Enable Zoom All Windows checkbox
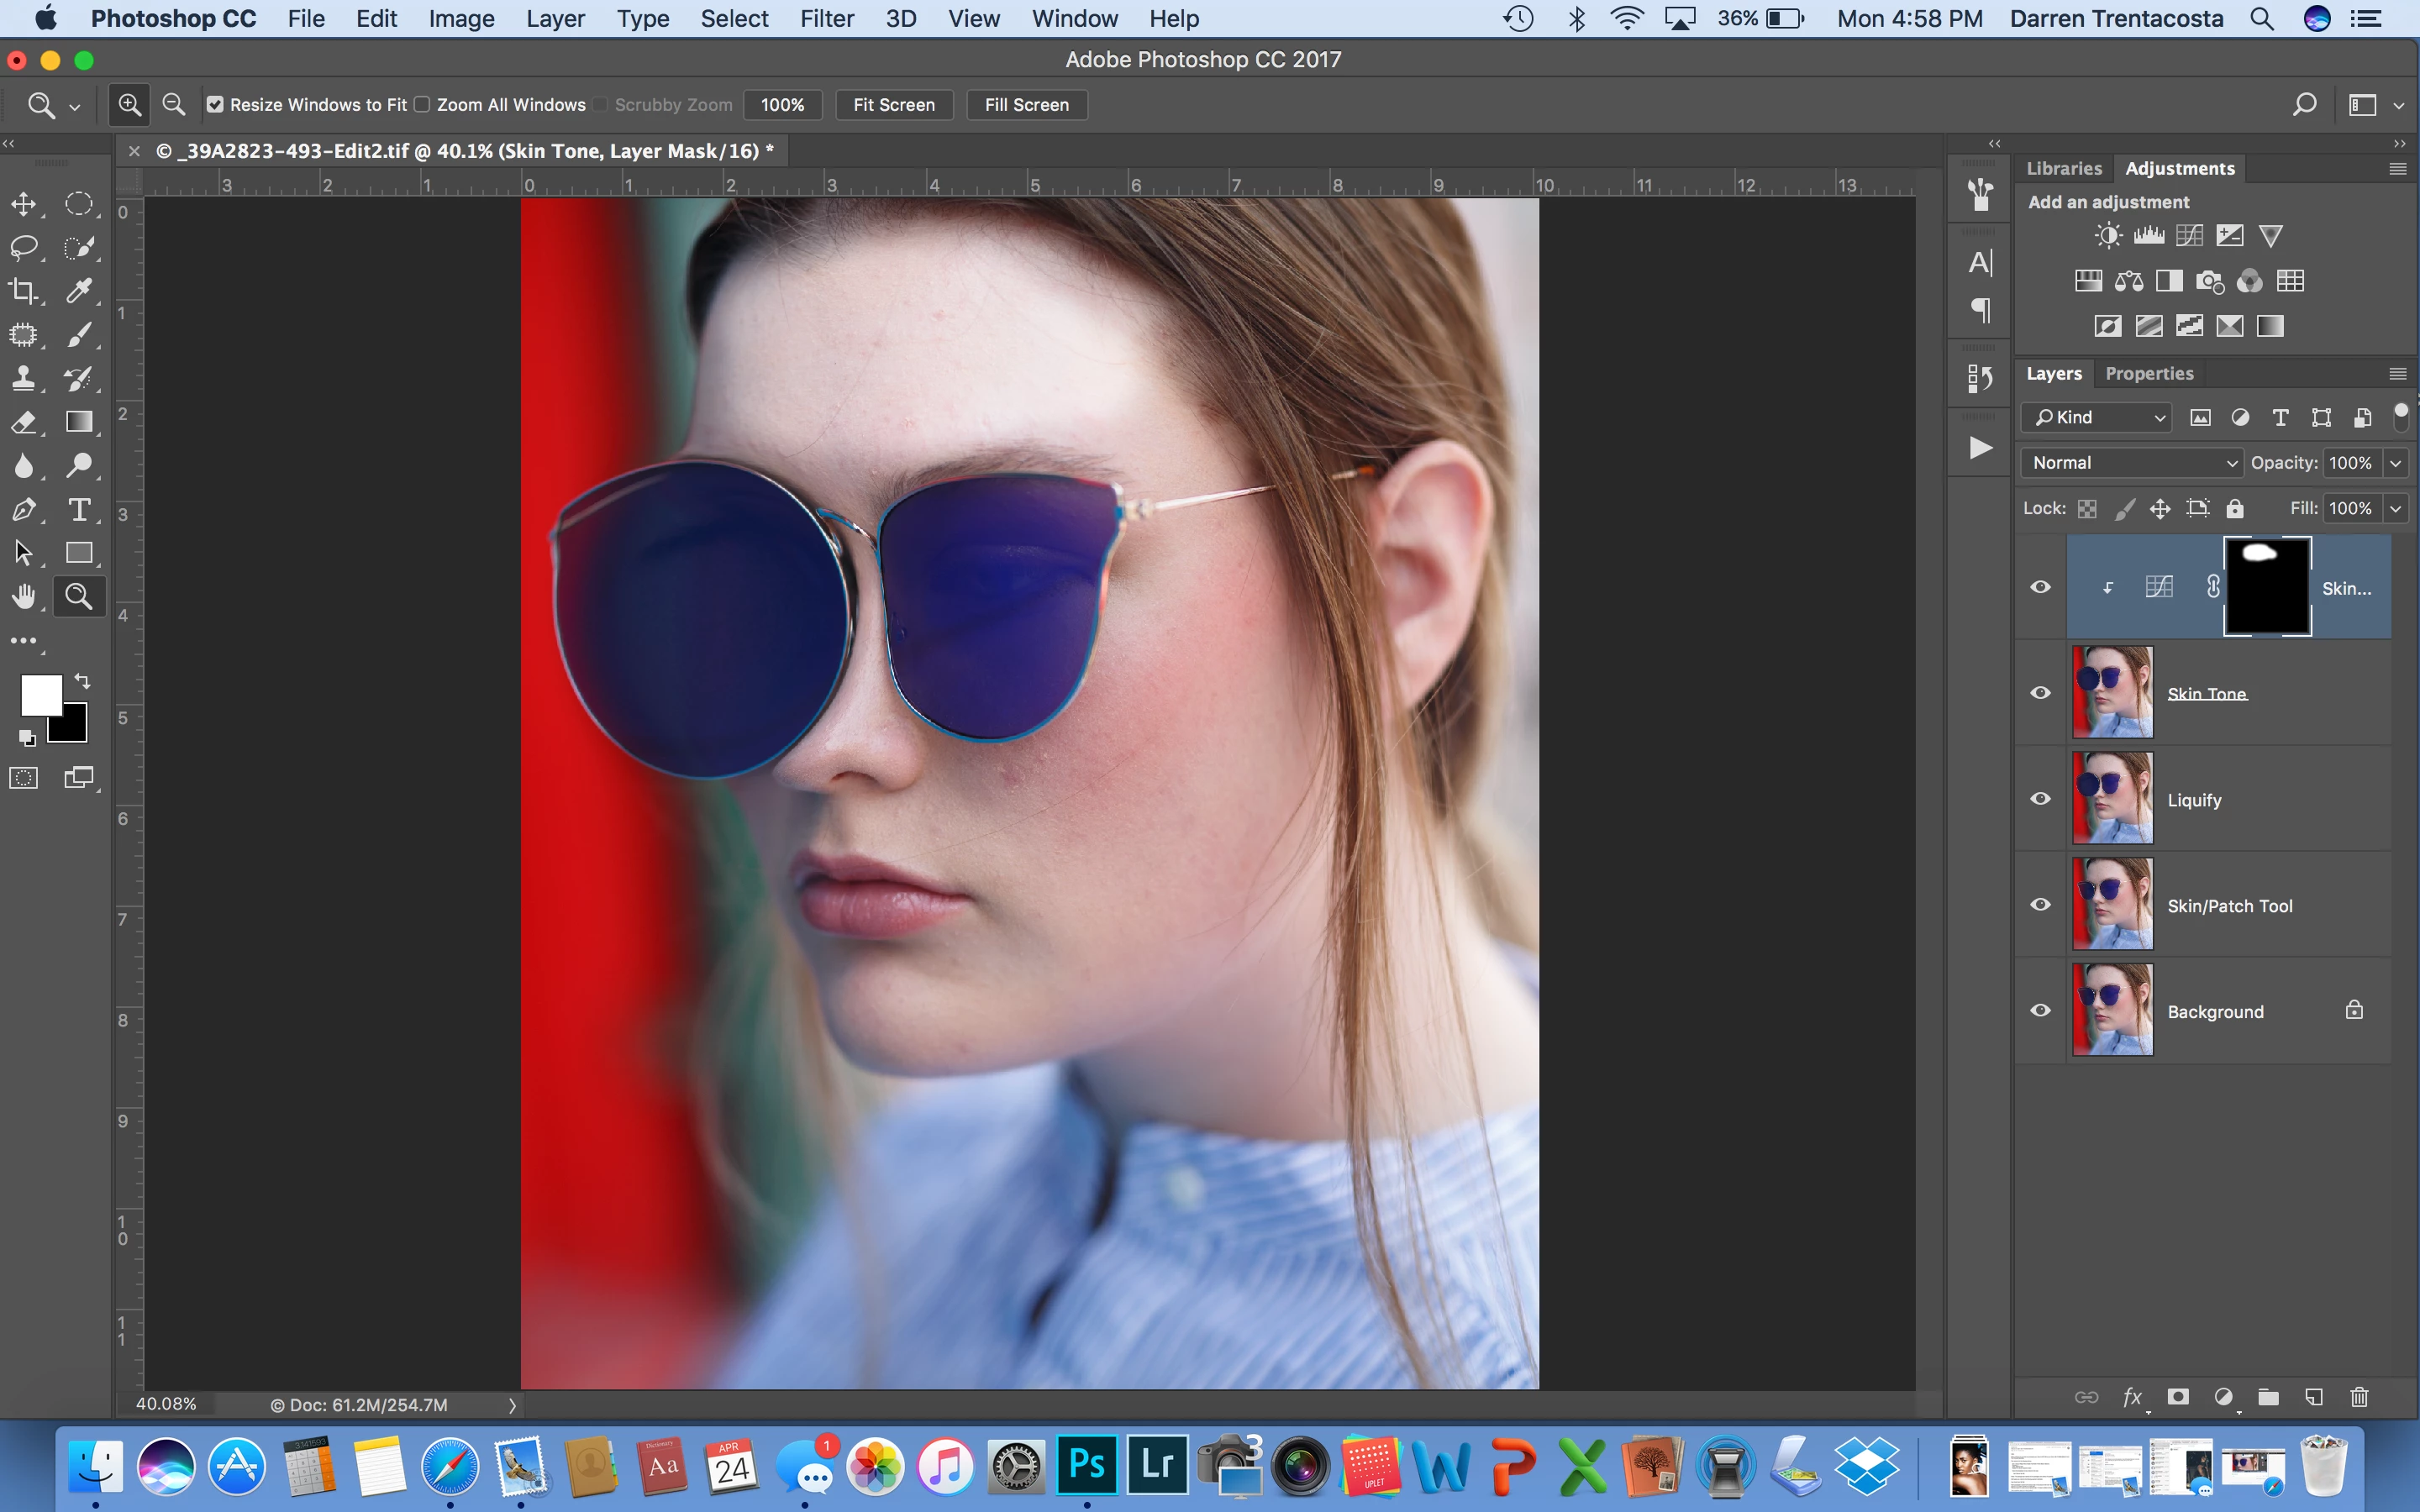2420x1512 pixels. (422, 104)
